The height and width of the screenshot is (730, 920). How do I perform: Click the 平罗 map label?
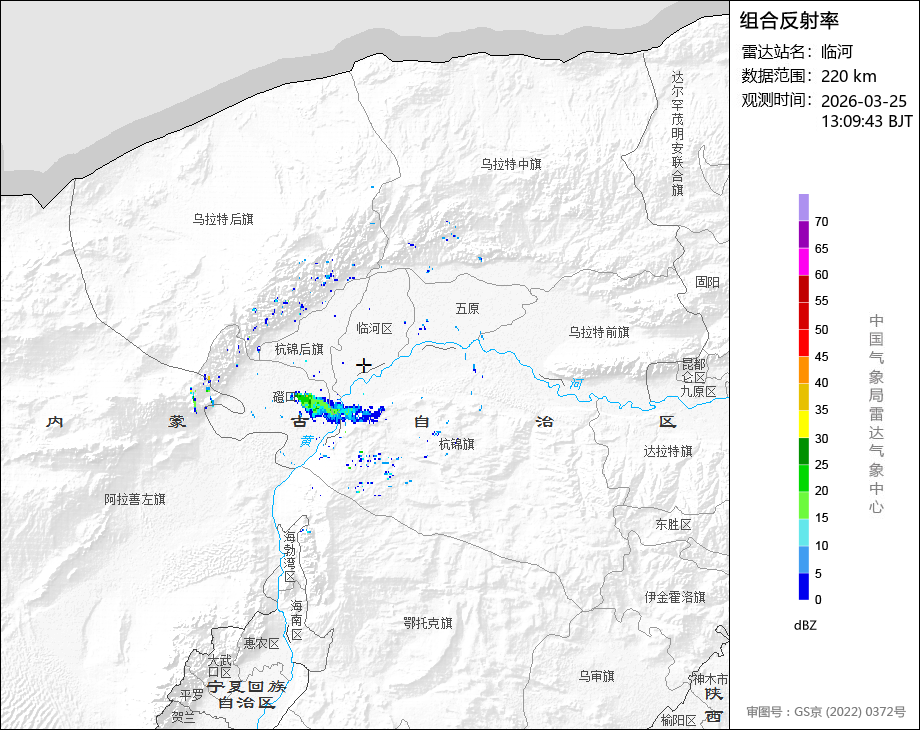[191, 695]
